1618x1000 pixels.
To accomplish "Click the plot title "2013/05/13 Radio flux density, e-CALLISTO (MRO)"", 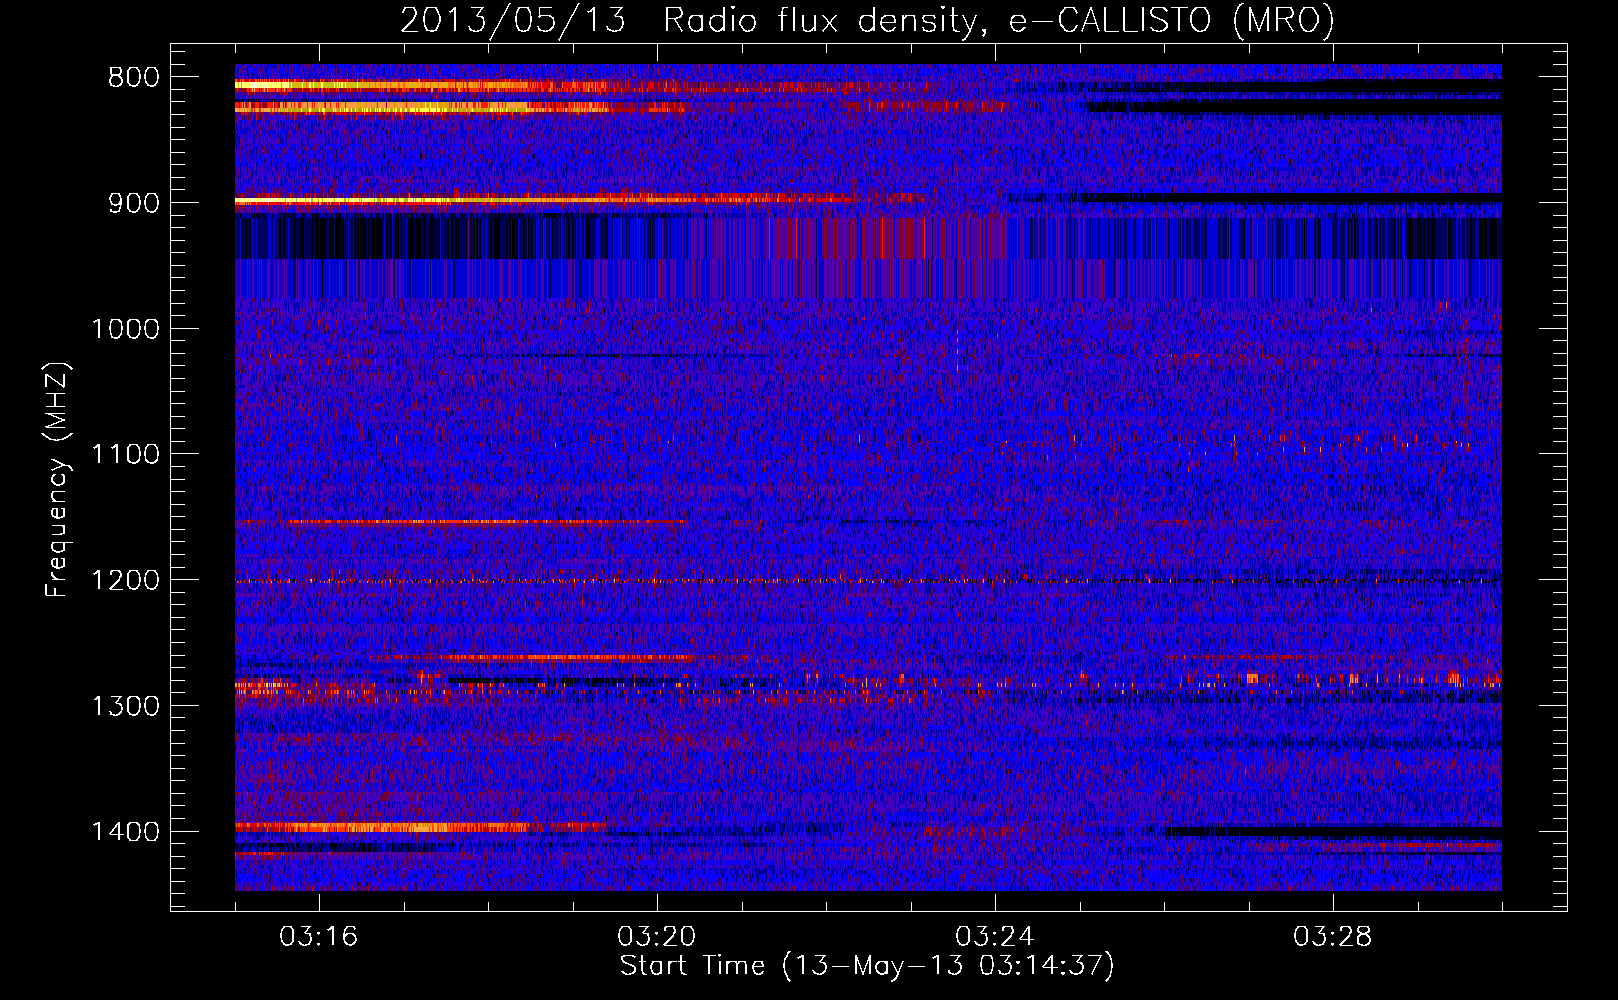I will (x=867, y=21).
